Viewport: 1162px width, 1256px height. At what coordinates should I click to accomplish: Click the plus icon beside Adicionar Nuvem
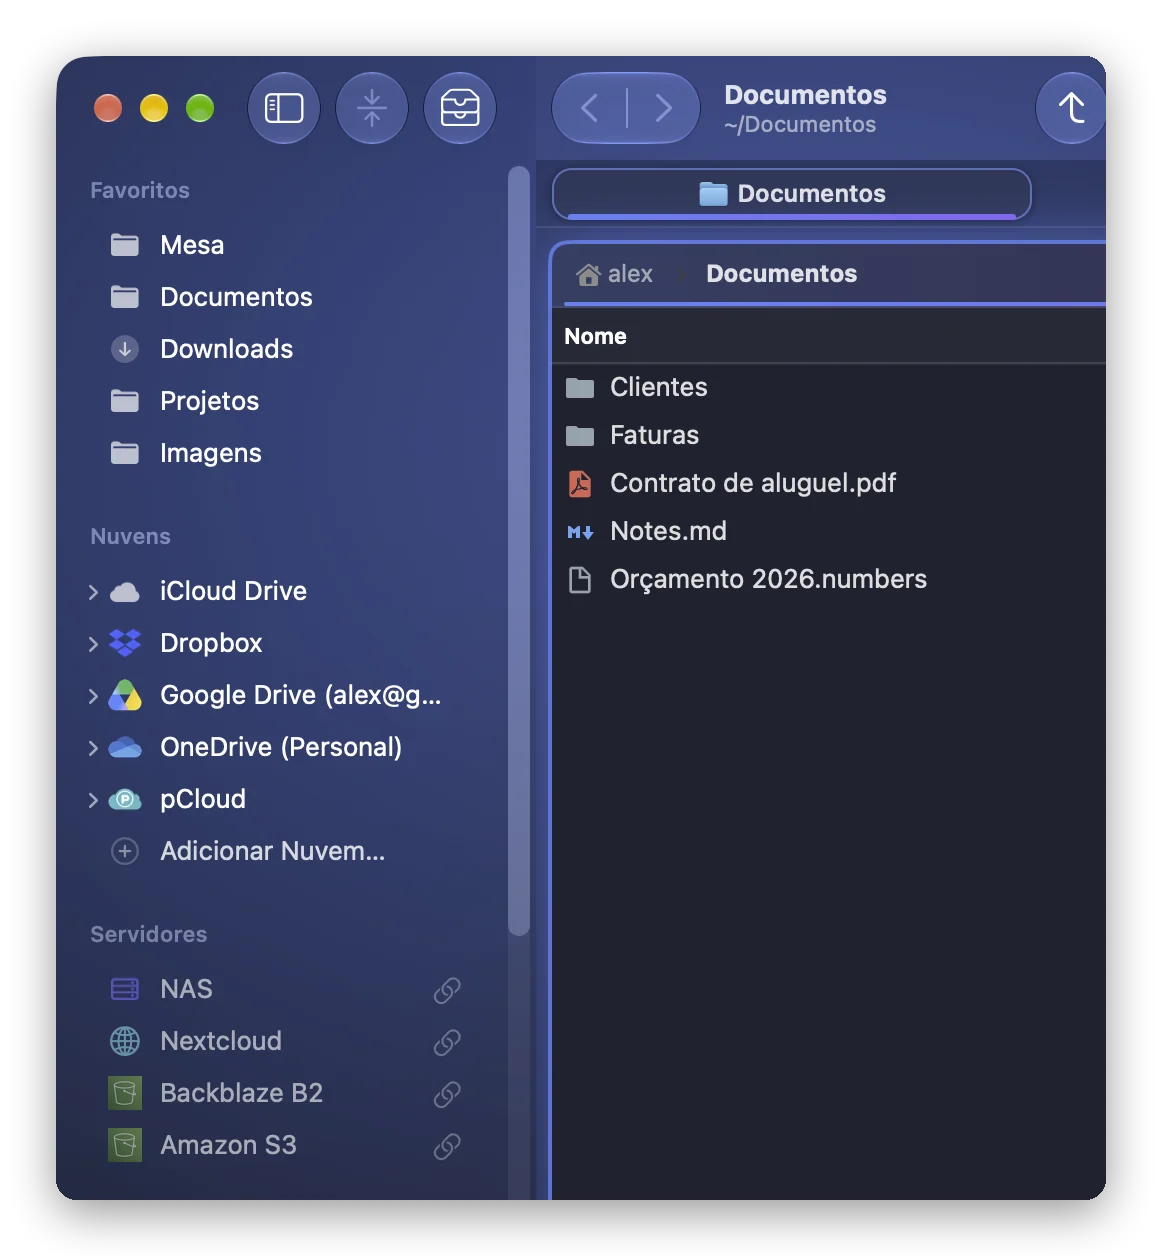click(125, 851)
